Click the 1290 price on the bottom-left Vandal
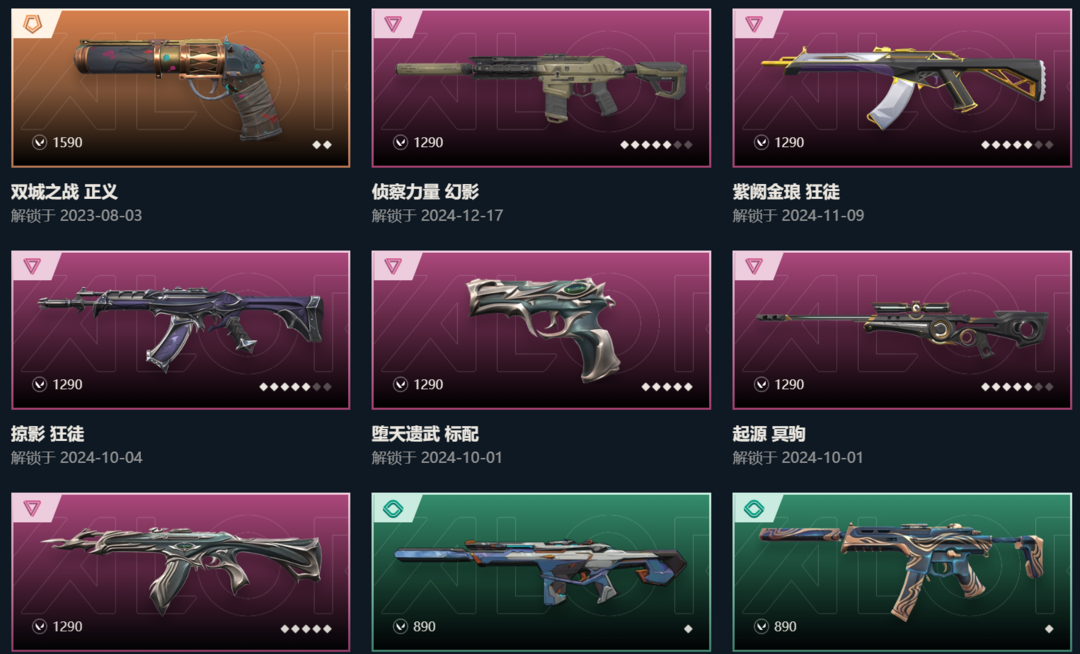 [x=68, y=626]
